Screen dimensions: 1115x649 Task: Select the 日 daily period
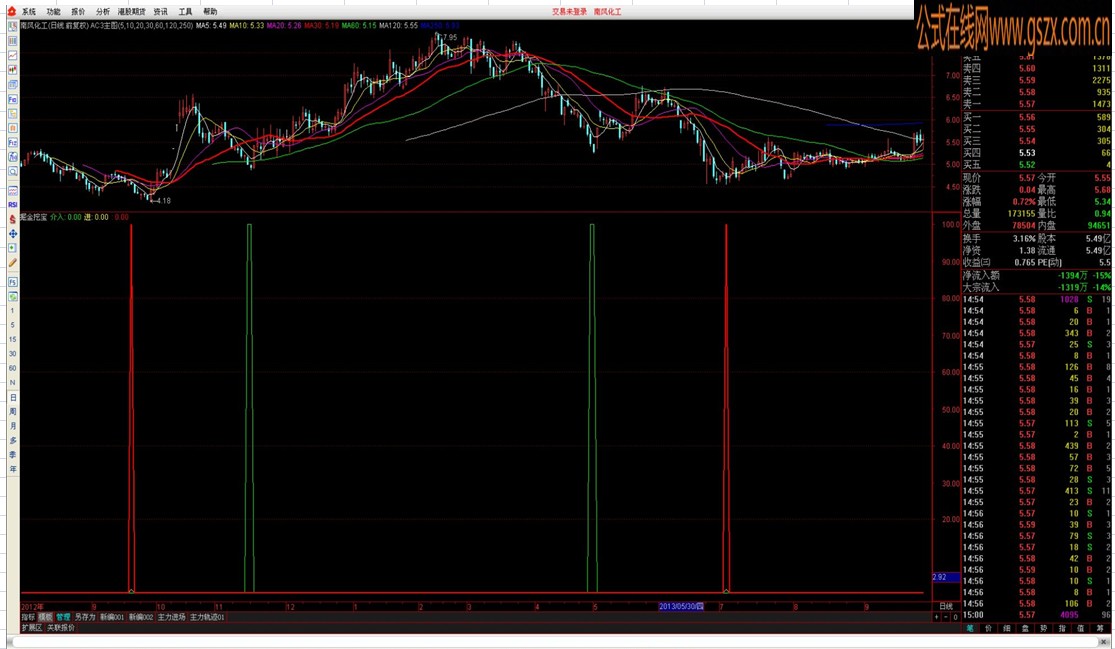pyautogui.click(x=13, y=397)
